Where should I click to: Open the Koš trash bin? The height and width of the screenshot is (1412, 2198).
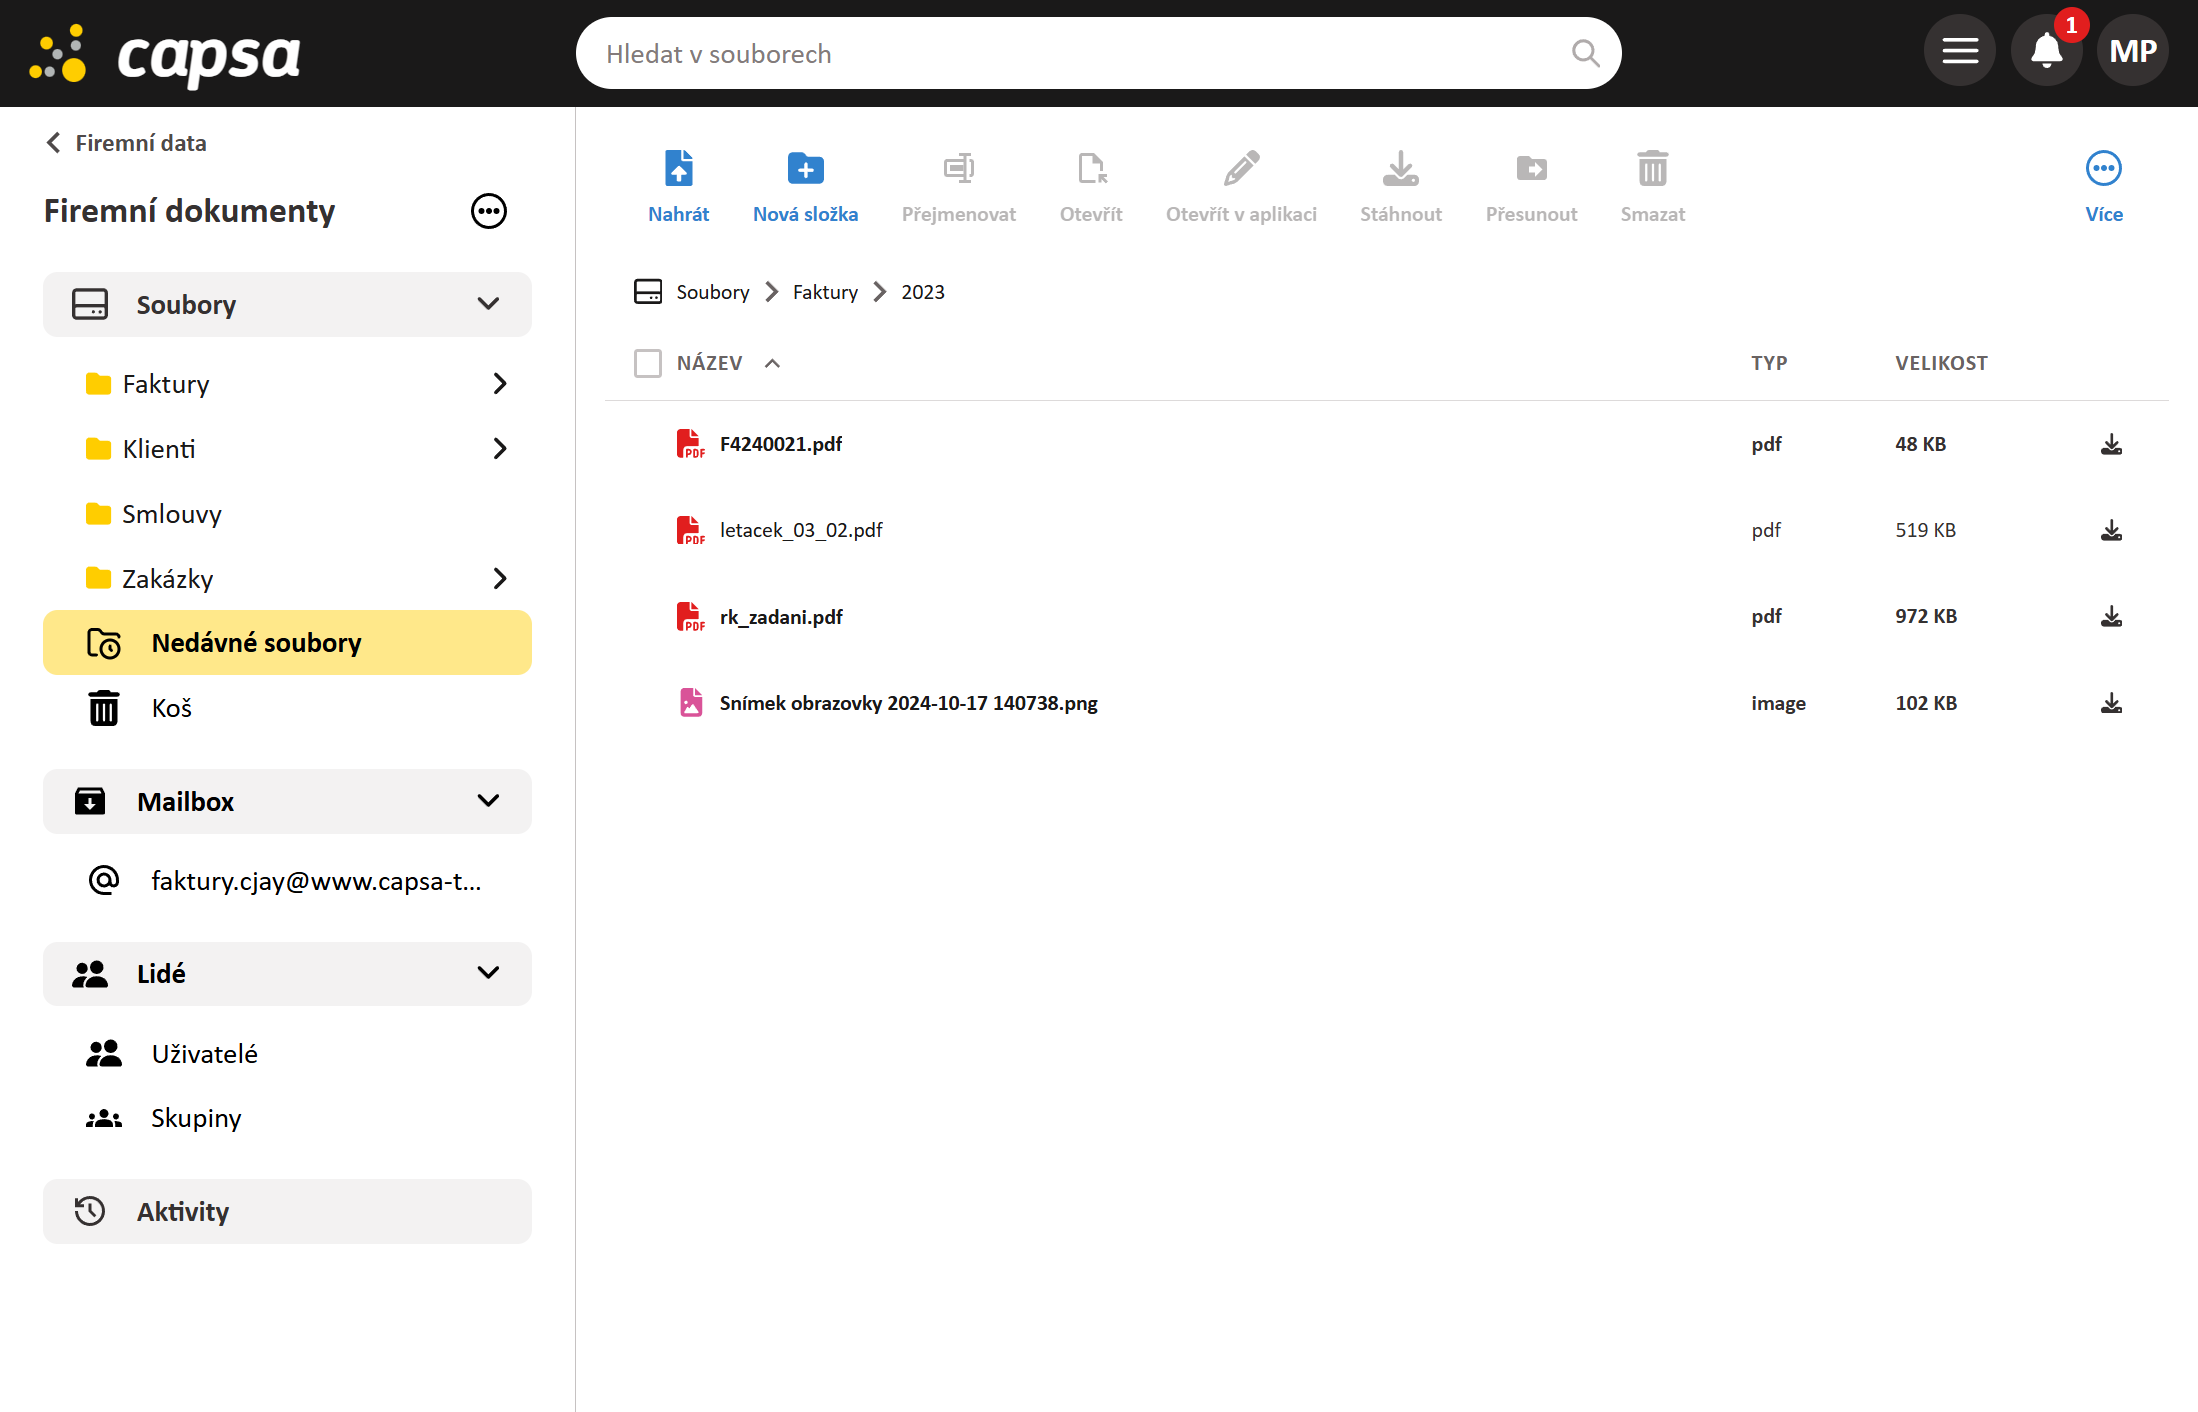point(171,708)
